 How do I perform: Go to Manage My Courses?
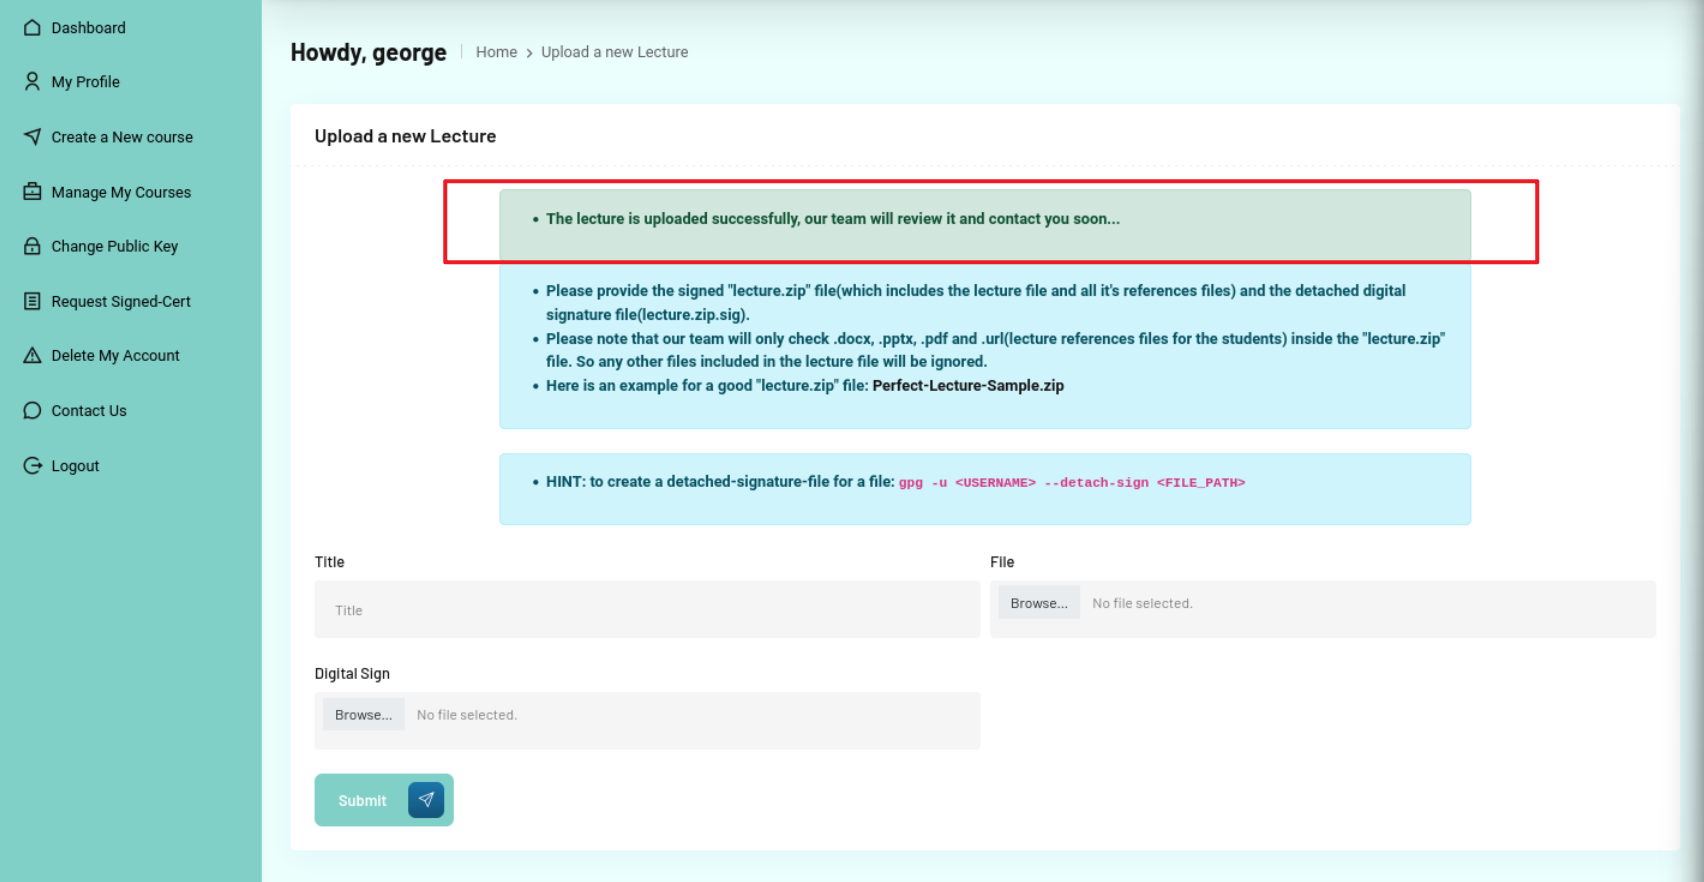coord(121,192)
